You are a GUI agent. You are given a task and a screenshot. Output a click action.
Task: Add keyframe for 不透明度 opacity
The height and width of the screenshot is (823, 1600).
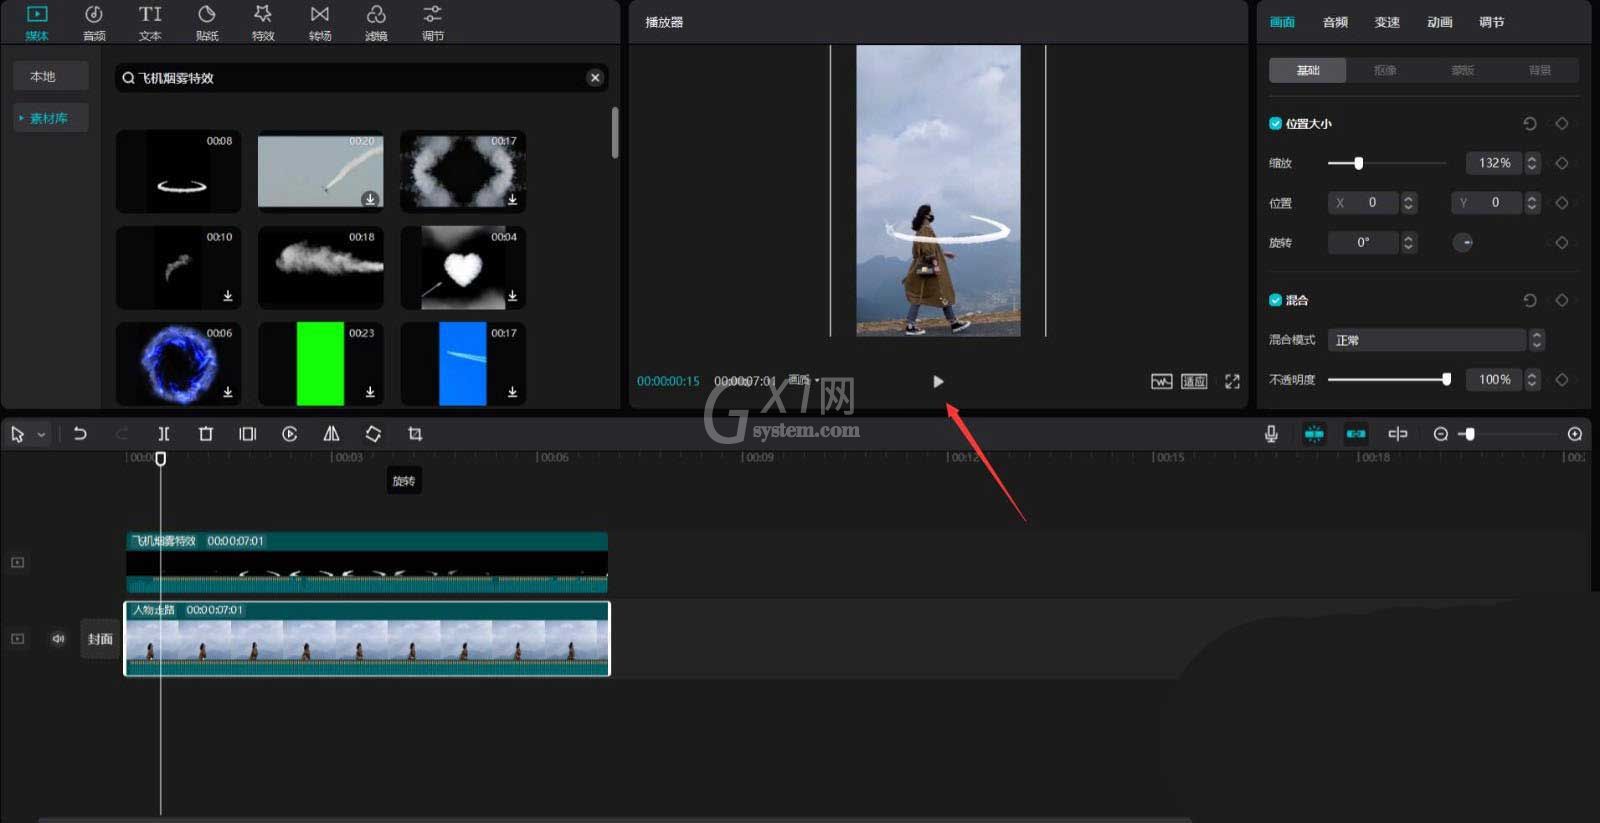click(1562, 380)
